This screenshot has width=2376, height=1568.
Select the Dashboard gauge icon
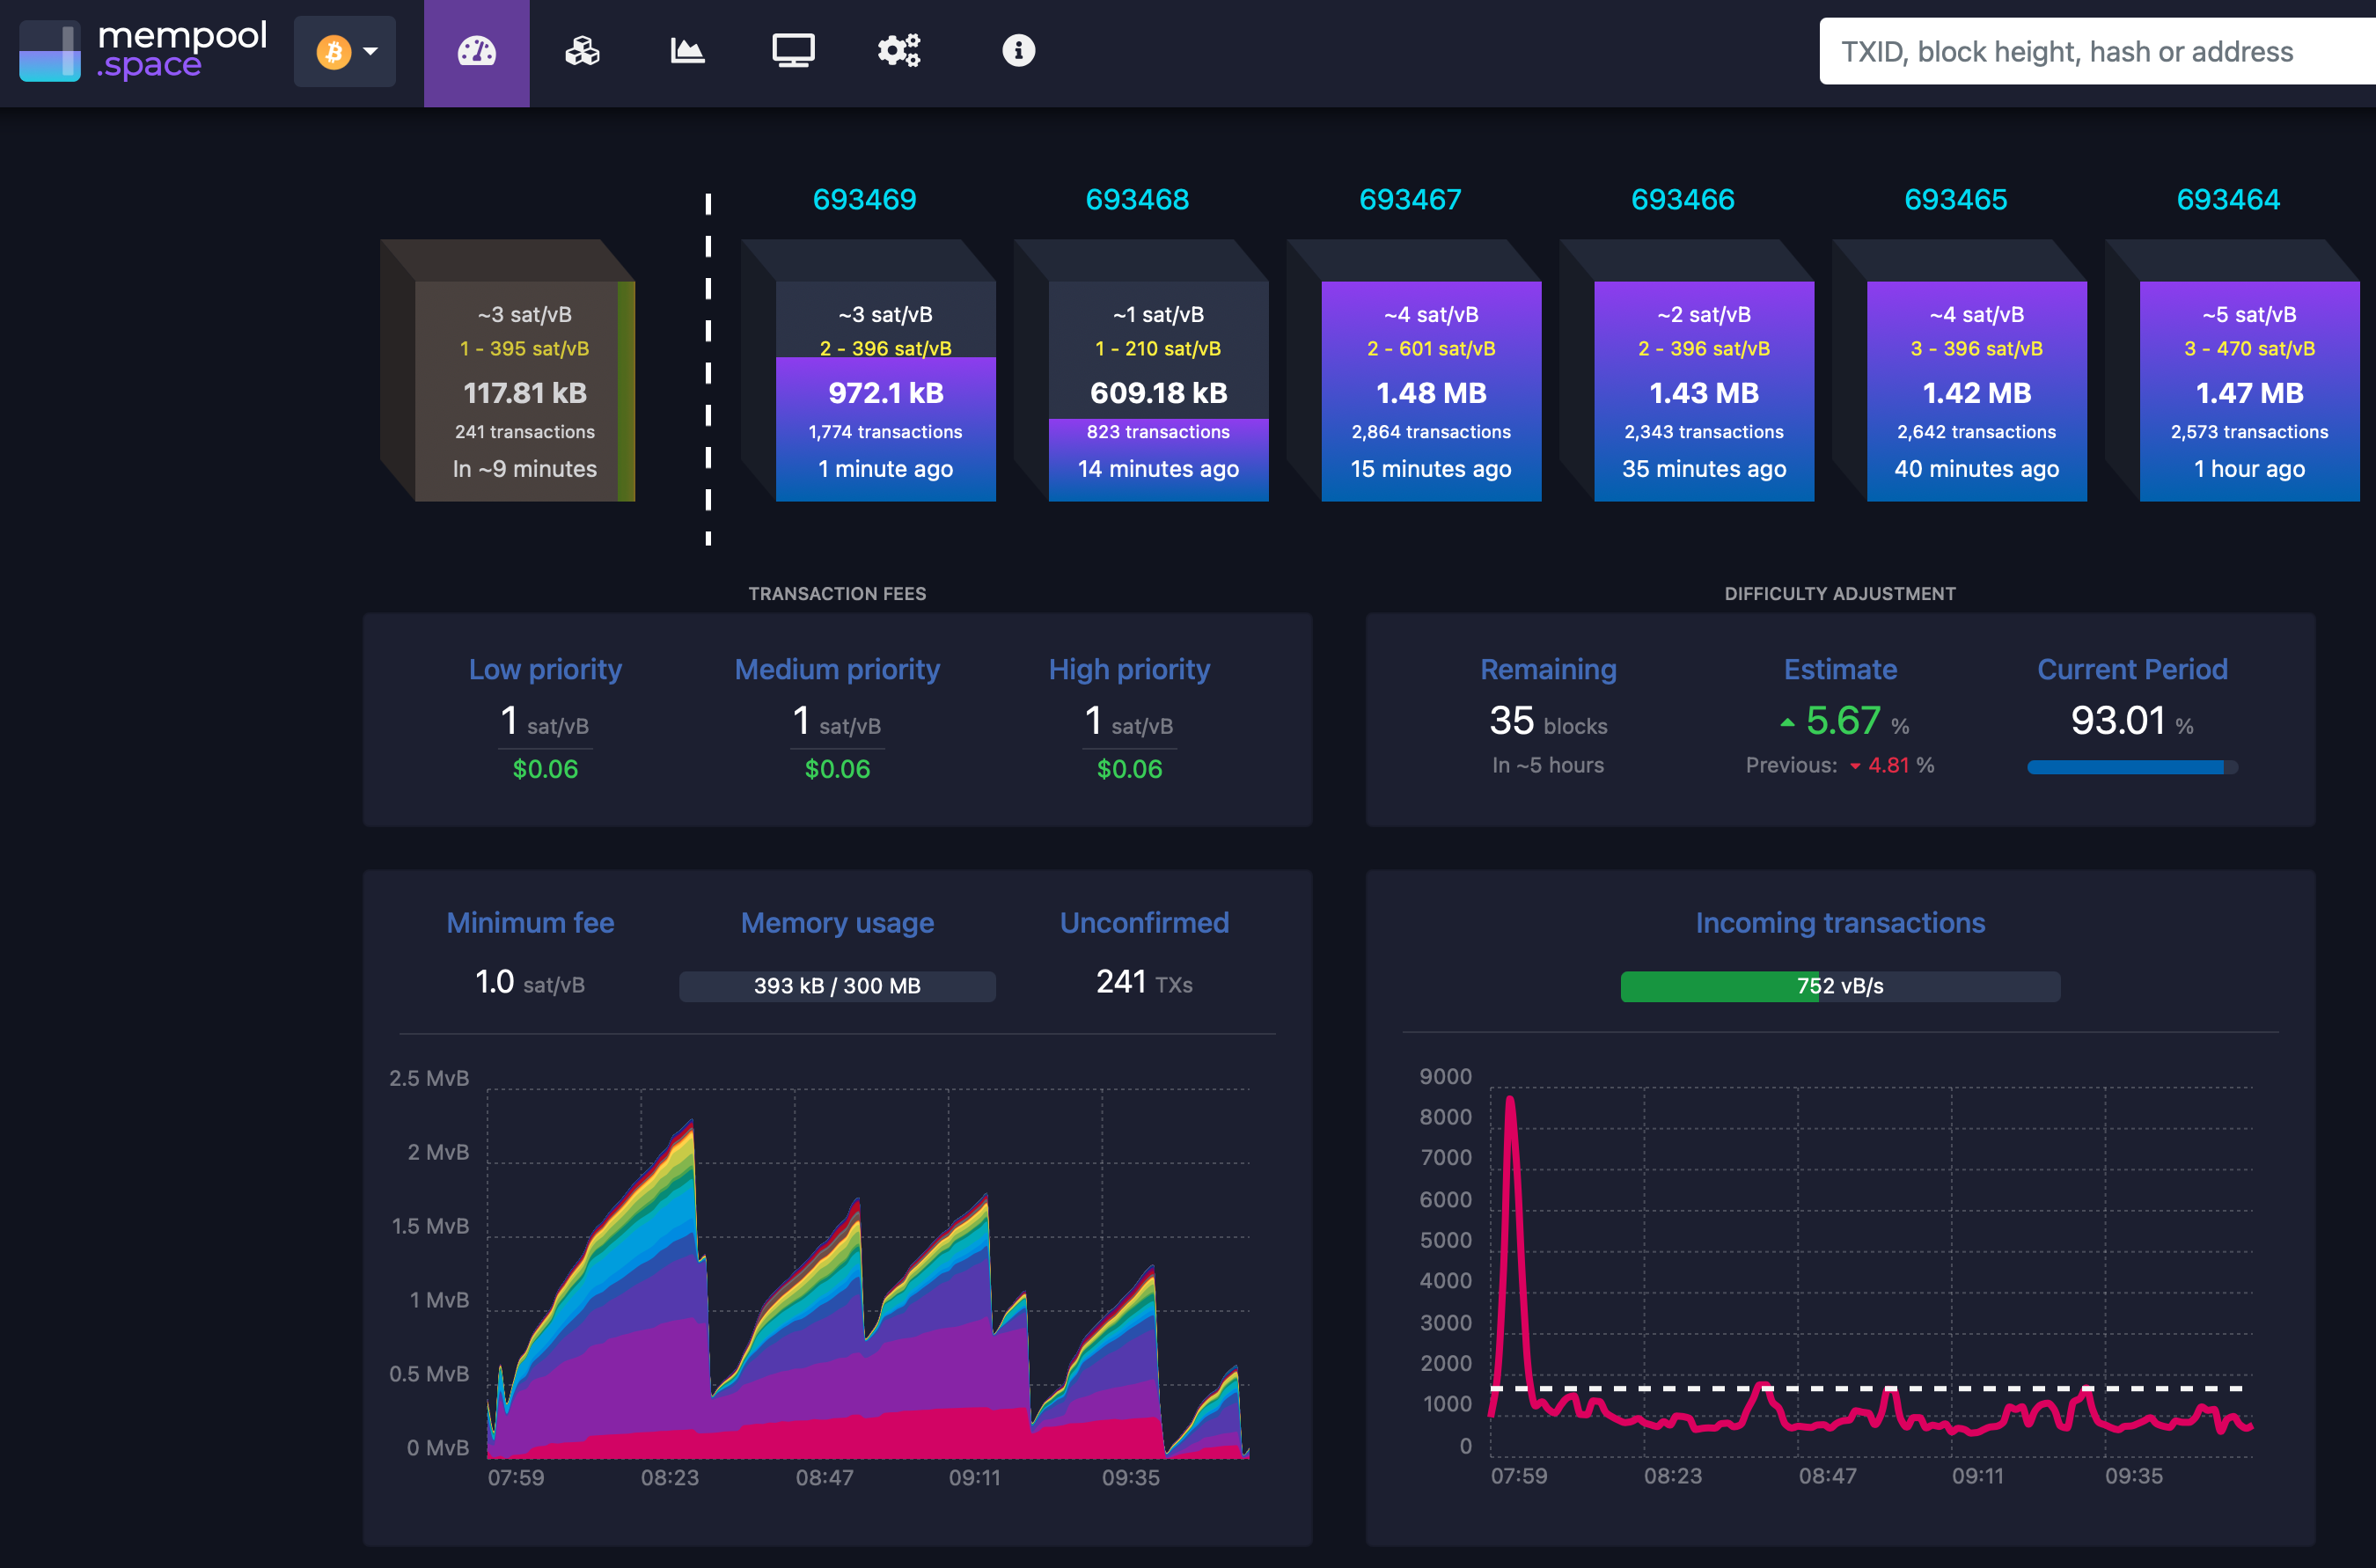click(x=477, y=51)
